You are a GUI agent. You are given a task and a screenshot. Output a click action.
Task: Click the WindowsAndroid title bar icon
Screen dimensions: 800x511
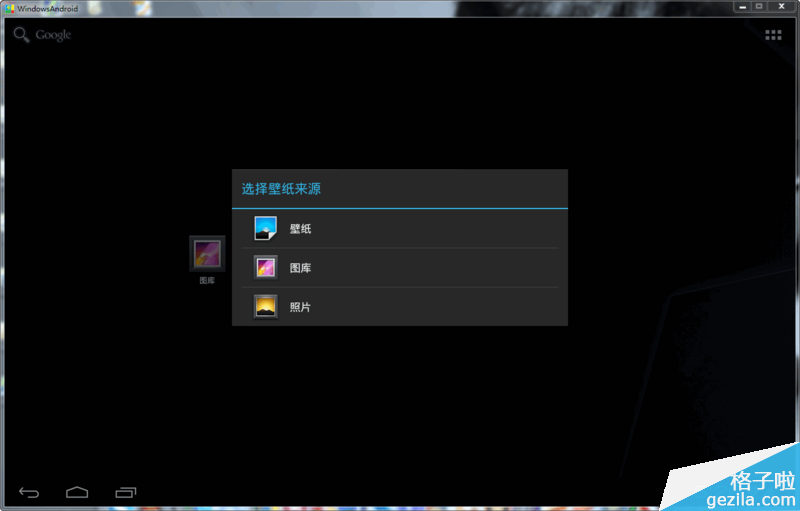click(9, 8)
